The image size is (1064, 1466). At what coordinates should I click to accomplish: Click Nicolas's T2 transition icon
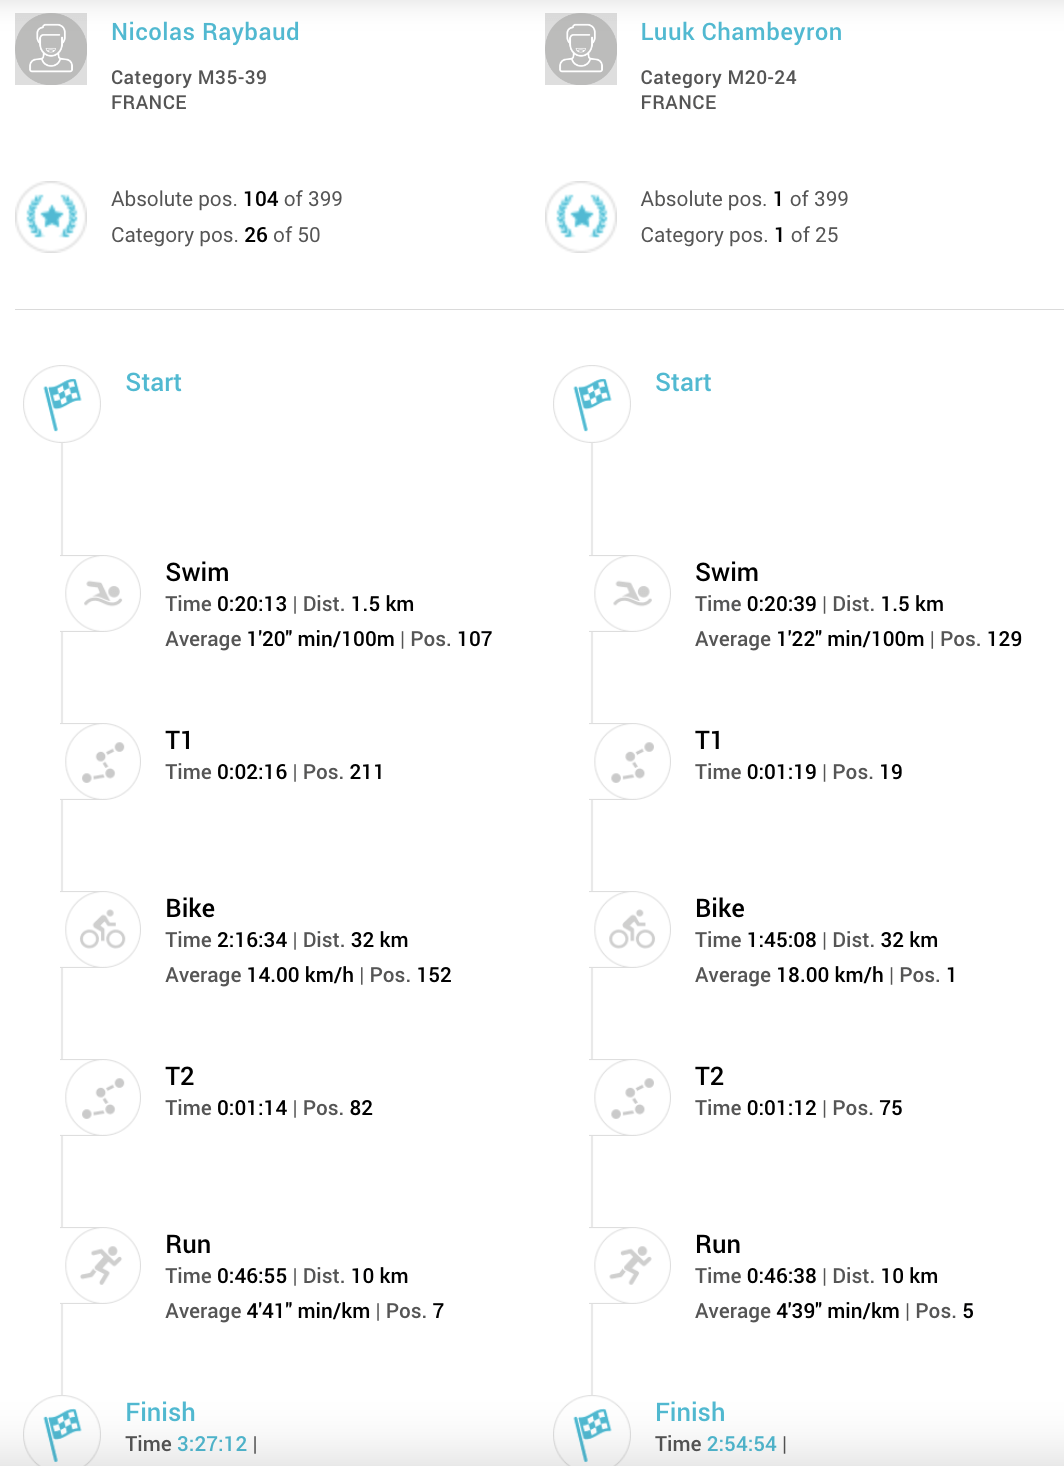coord(103,1098)
